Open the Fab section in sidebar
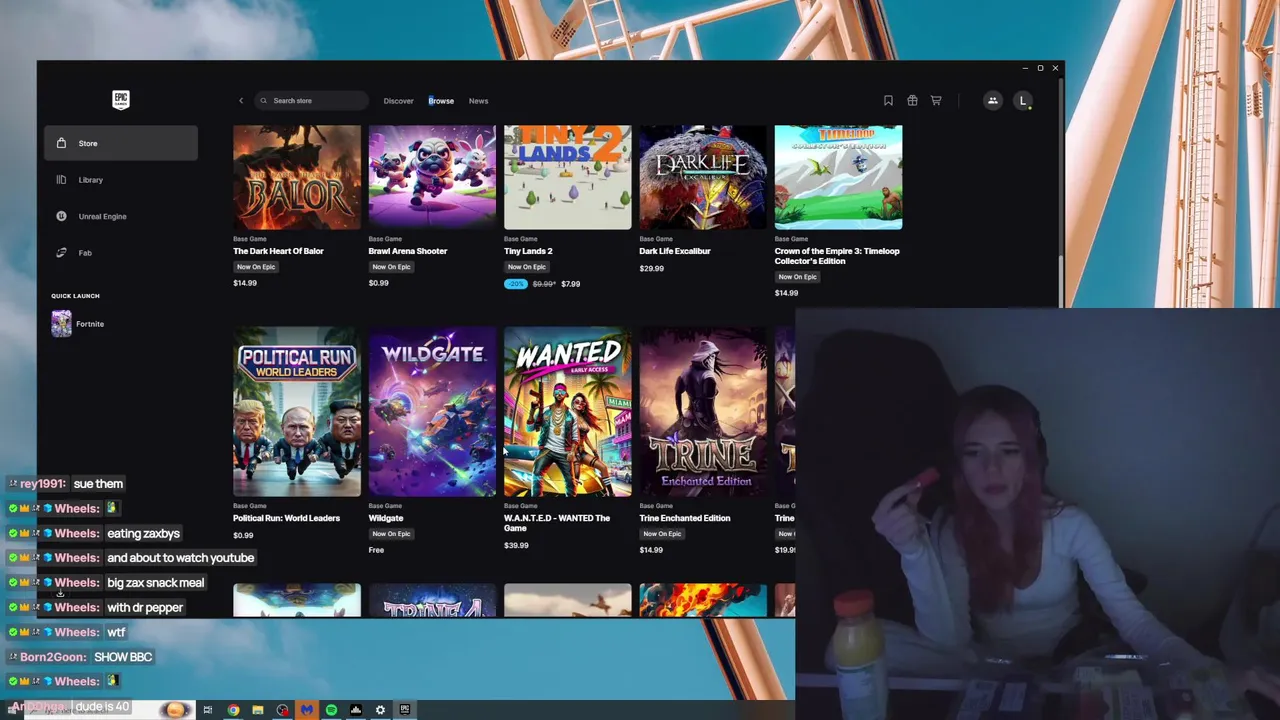The image size is (1280, 720). point(121,253)
